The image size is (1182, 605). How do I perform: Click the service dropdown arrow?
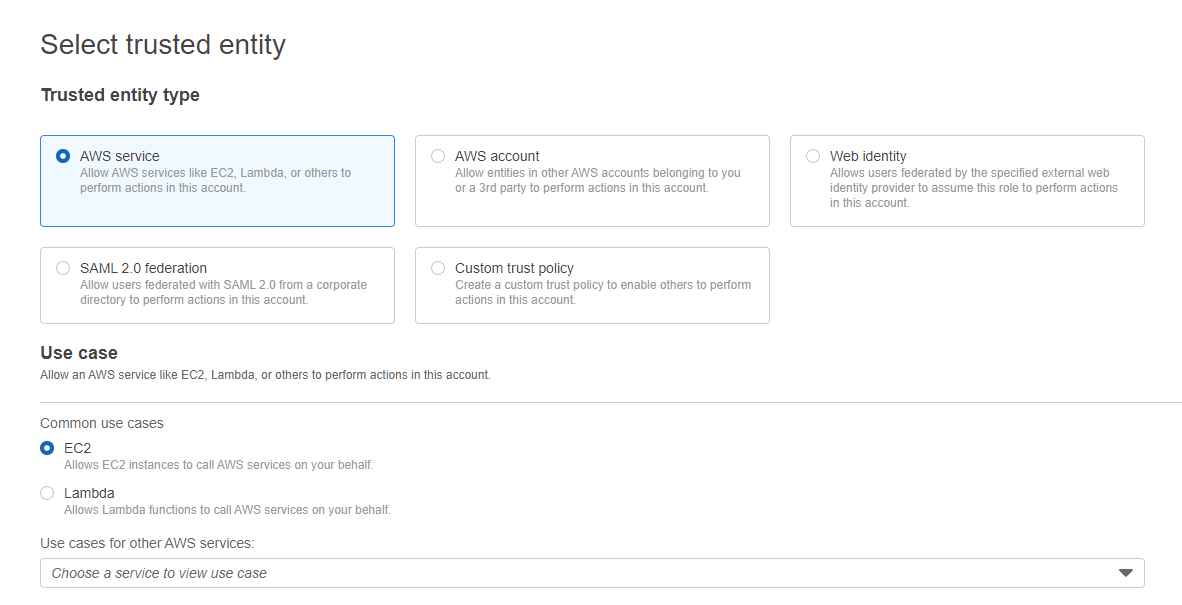(x=1125, y=573)
